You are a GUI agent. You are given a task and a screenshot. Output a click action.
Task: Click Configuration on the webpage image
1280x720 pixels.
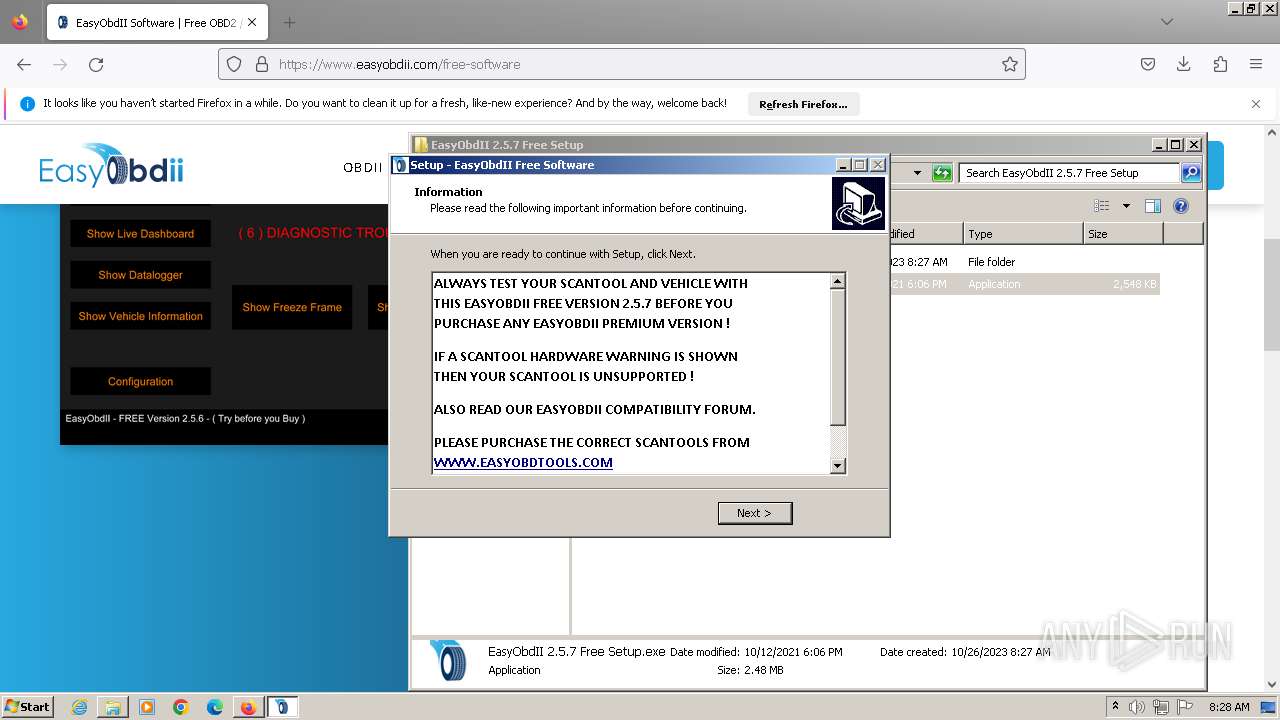click(140, 381)
